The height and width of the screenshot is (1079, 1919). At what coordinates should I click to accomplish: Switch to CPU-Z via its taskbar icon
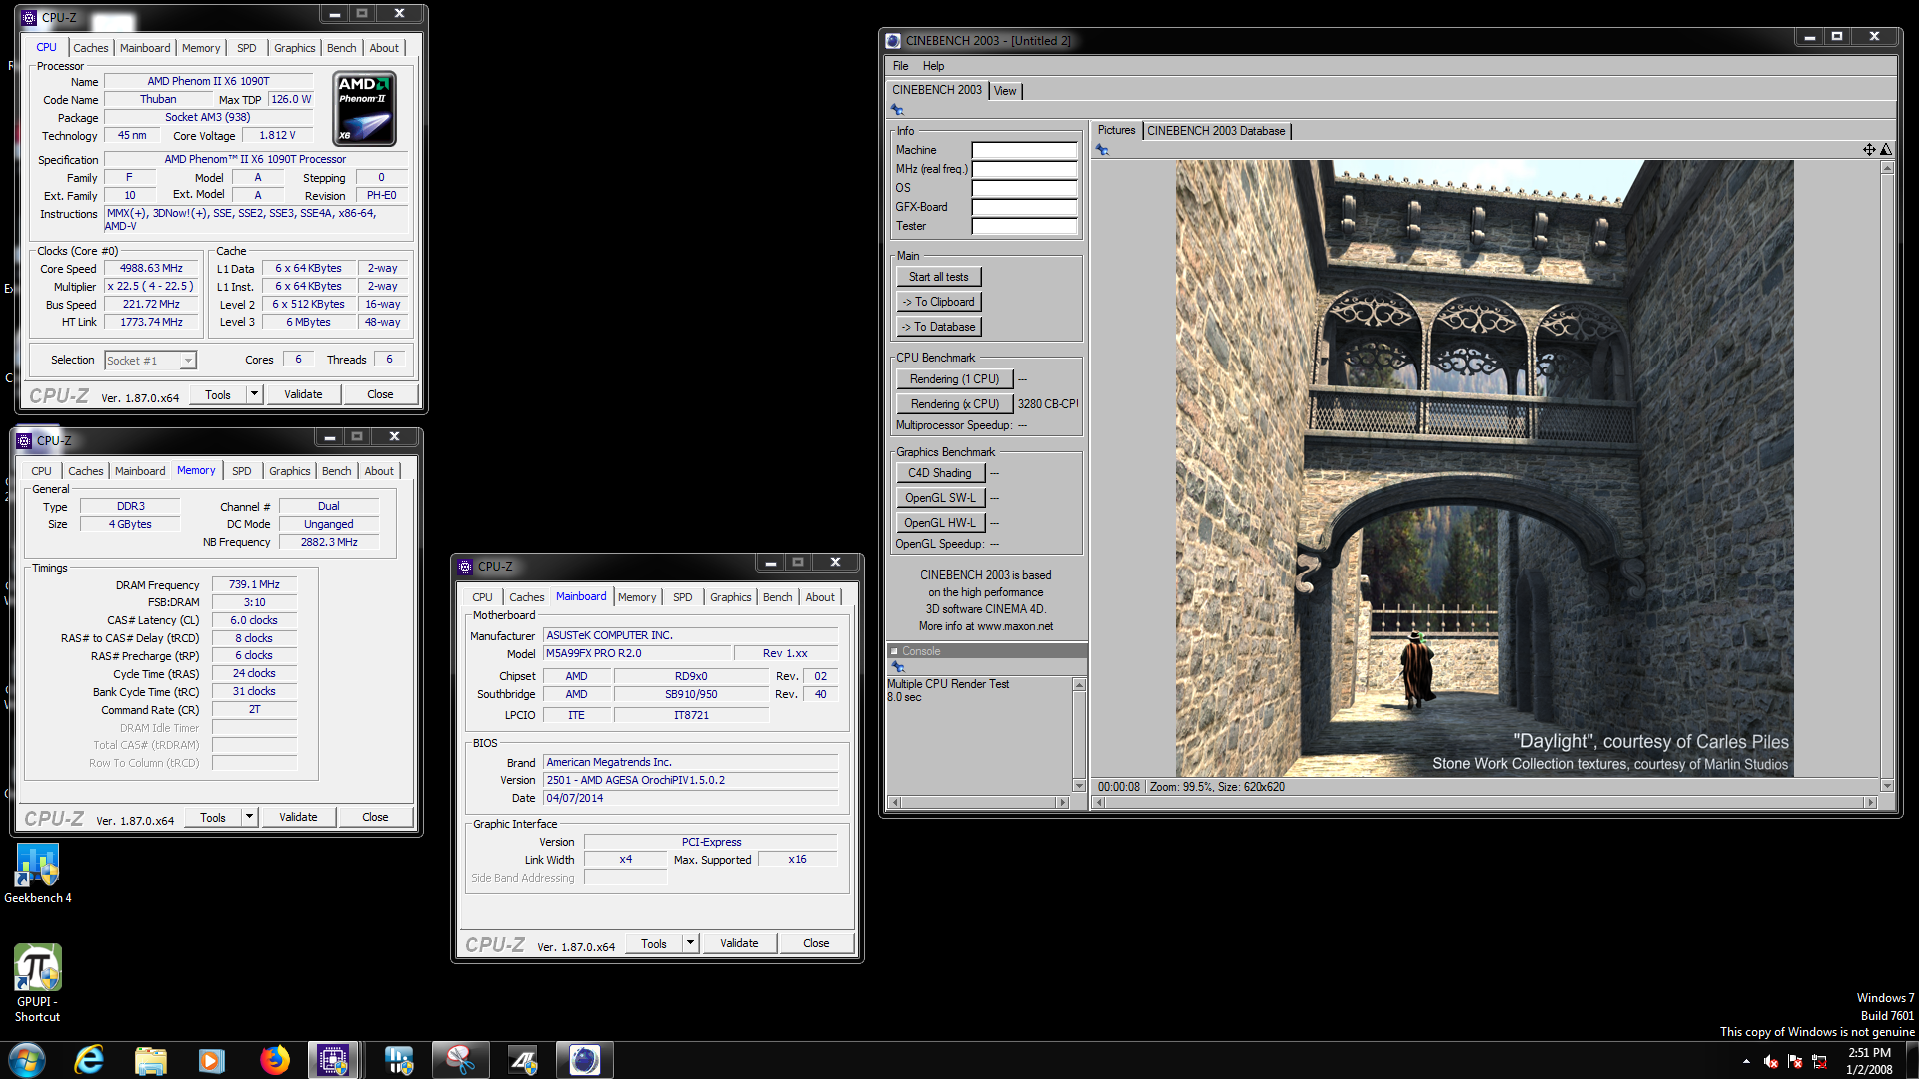333,1060
